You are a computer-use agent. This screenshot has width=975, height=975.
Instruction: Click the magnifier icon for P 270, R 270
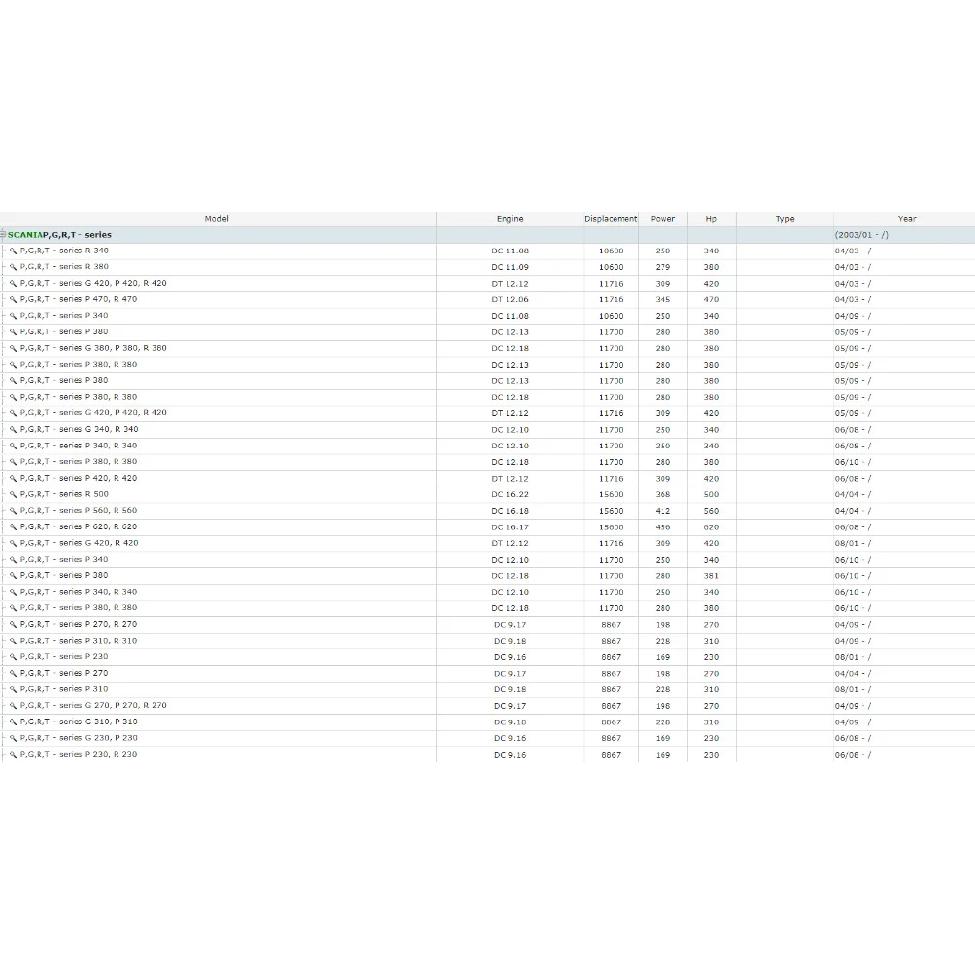click(13, 624)
